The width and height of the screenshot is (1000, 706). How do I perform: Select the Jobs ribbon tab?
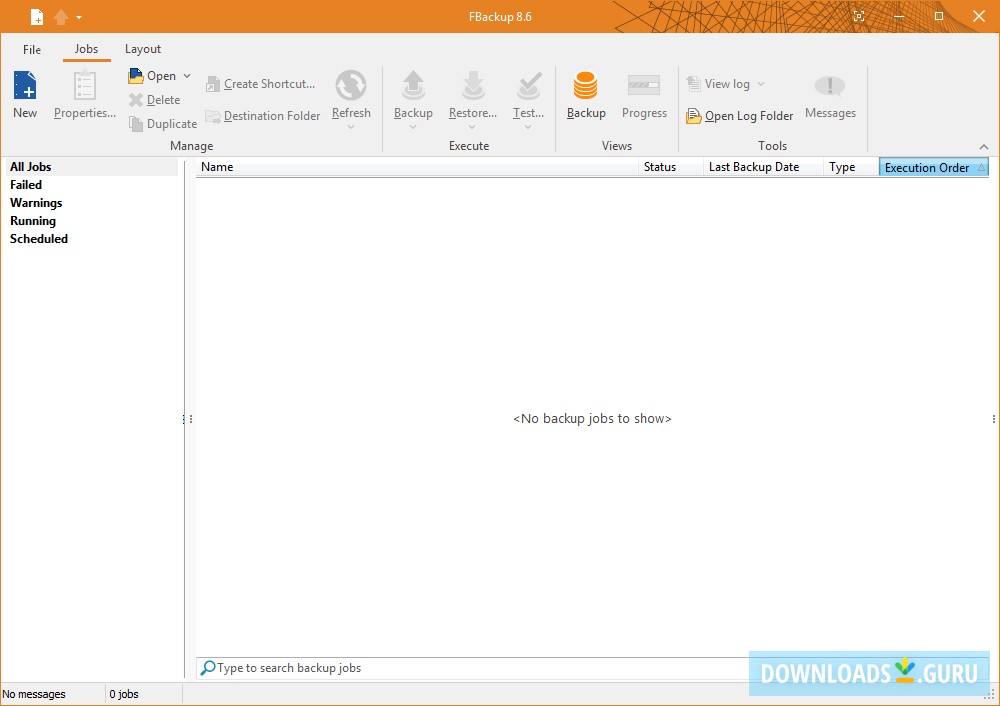[x=86, y=49]
